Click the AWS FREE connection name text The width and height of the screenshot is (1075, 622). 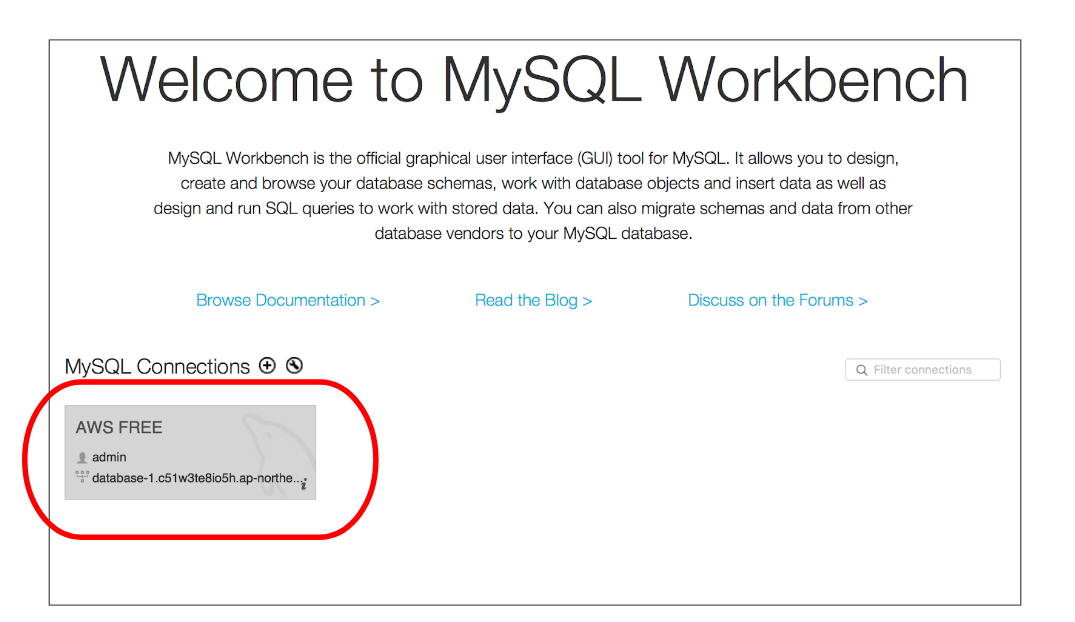pyautogui.click(x=119, y=427)
